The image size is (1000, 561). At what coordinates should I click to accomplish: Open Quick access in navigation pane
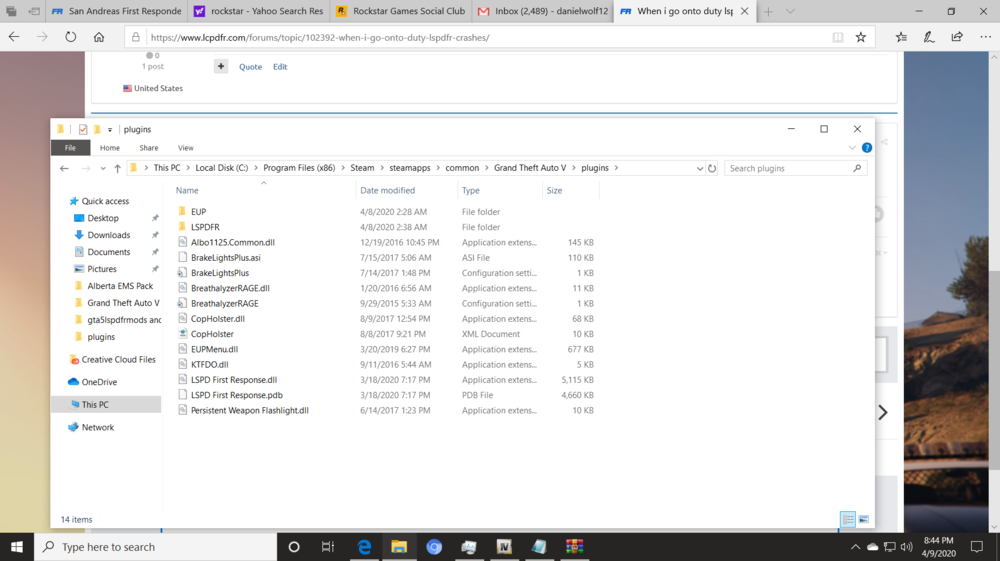tap(105, 201)
